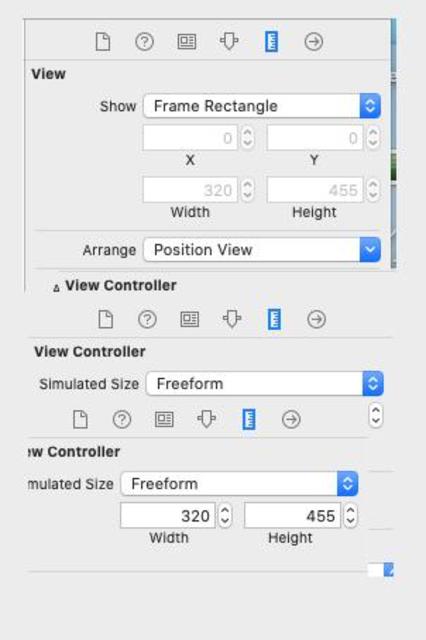Click the vertical scrollbar beside the View panel

[394, 143]
